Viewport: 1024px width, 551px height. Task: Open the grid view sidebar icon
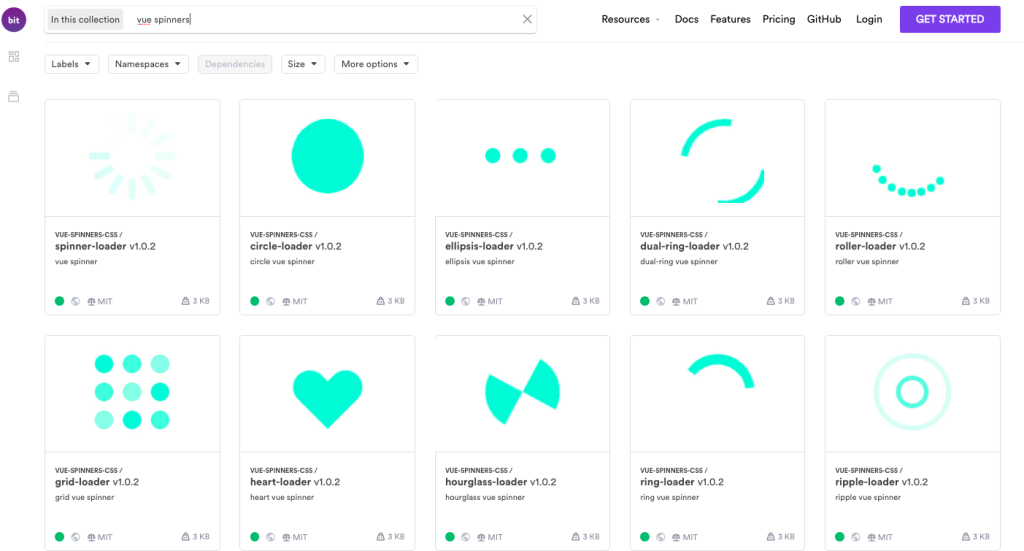point(14,57)
